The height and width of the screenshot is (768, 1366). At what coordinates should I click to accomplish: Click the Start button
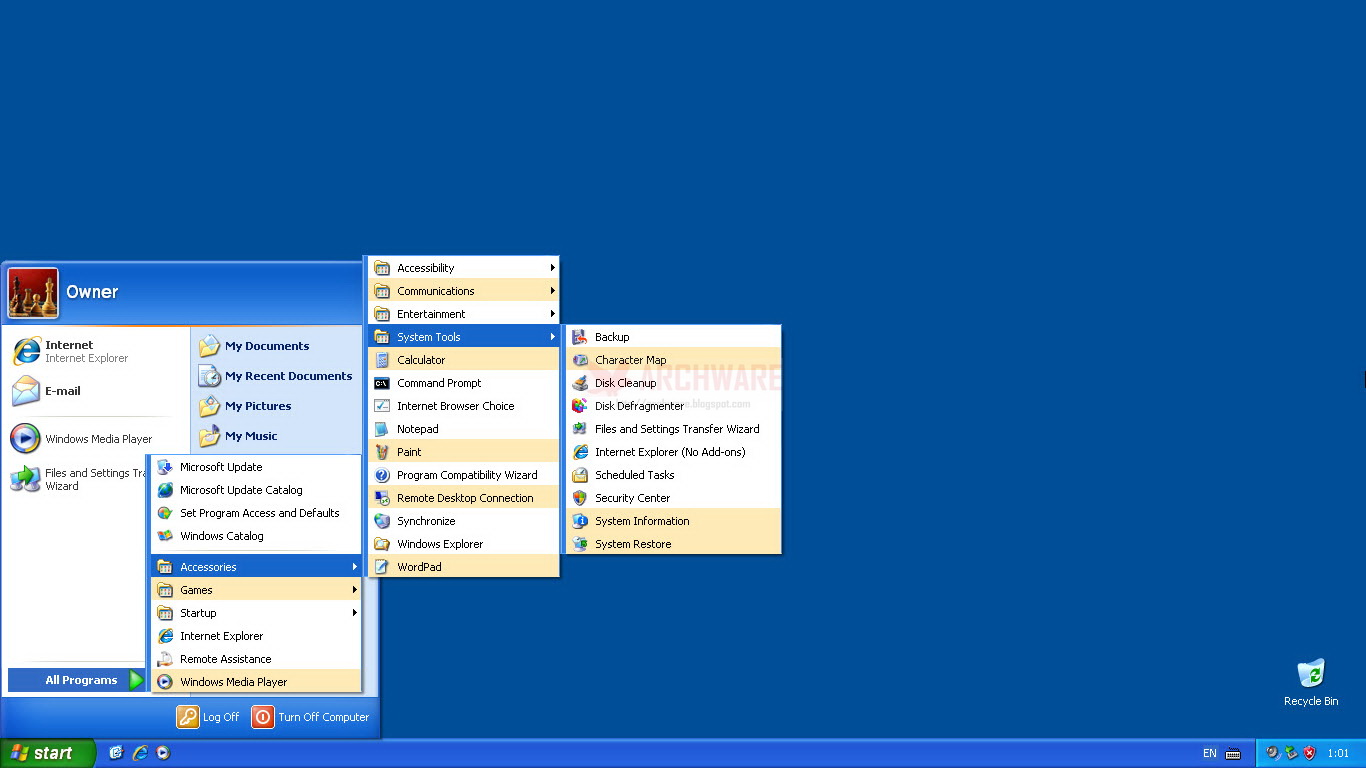point(48,753)
